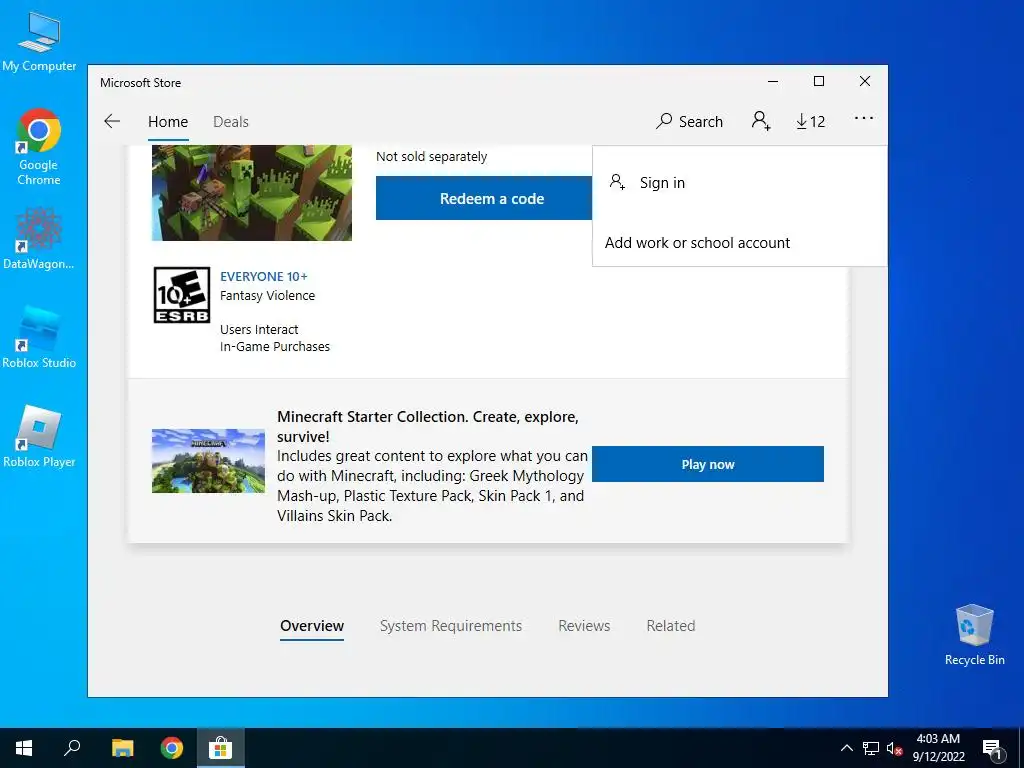
Task: Open File Explorer from taskbar
Action: coord(122,748)
